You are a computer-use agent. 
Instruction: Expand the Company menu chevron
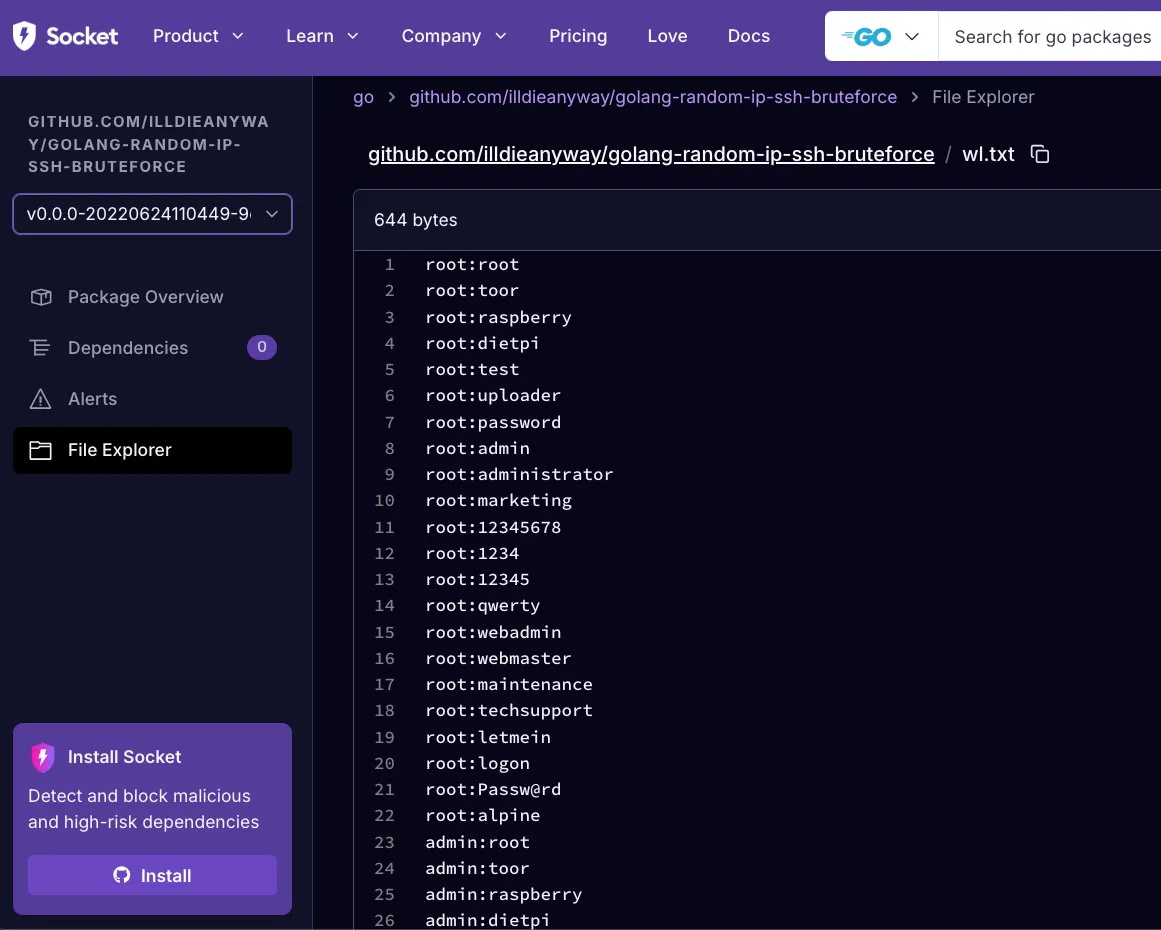point(501,36)
